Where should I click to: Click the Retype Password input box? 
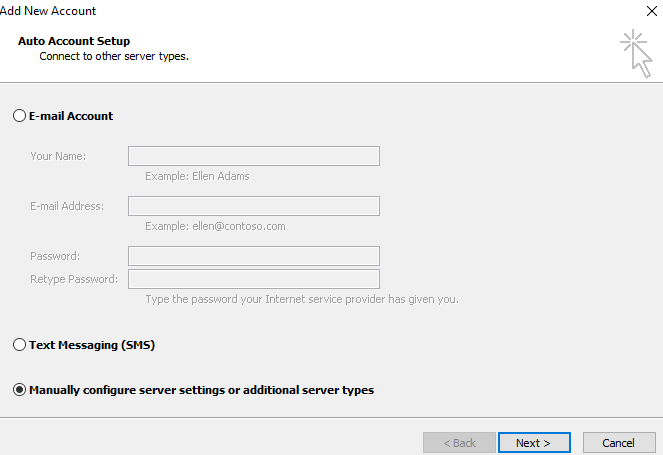click(254, 279)
